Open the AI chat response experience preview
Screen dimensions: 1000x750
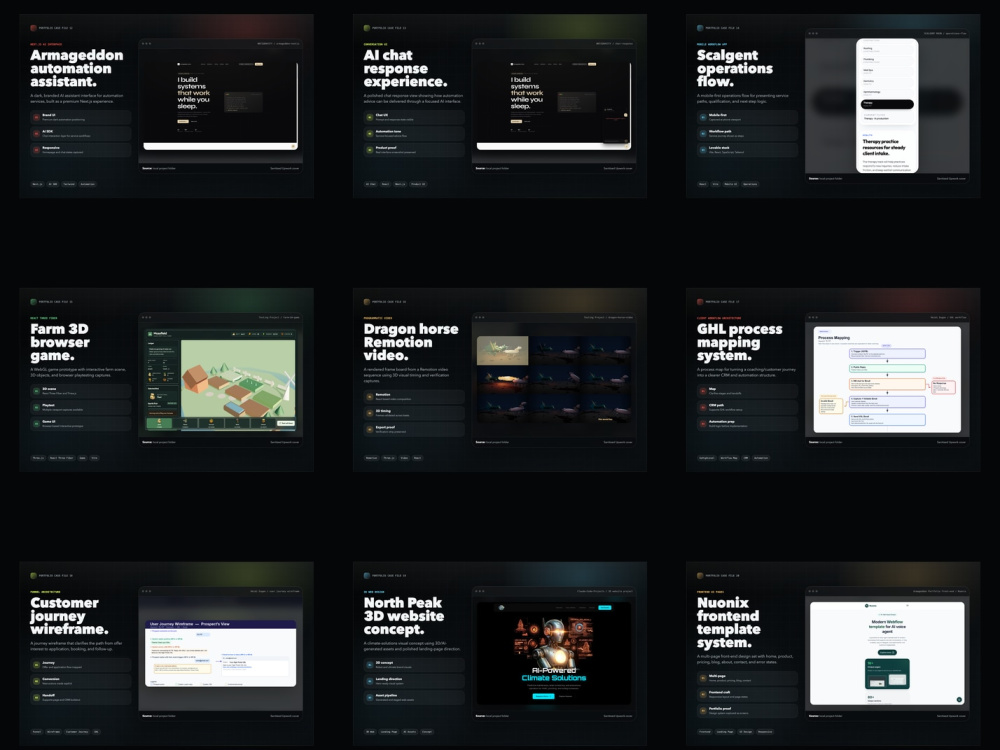pyautogui.click(x=554, y=105)
